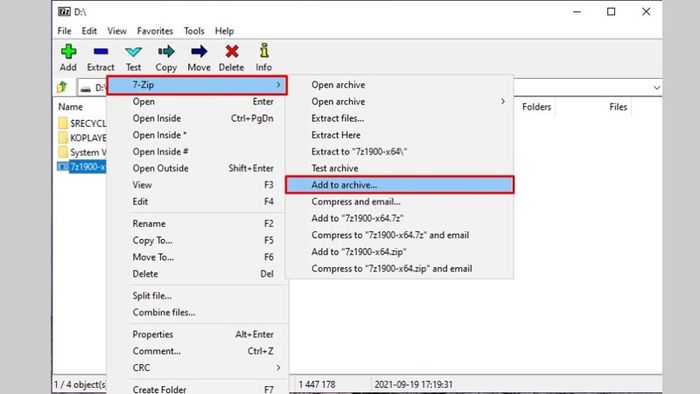
Task: Open the Favorites menu
Action: pyautogui.click(x=155, y=31)
